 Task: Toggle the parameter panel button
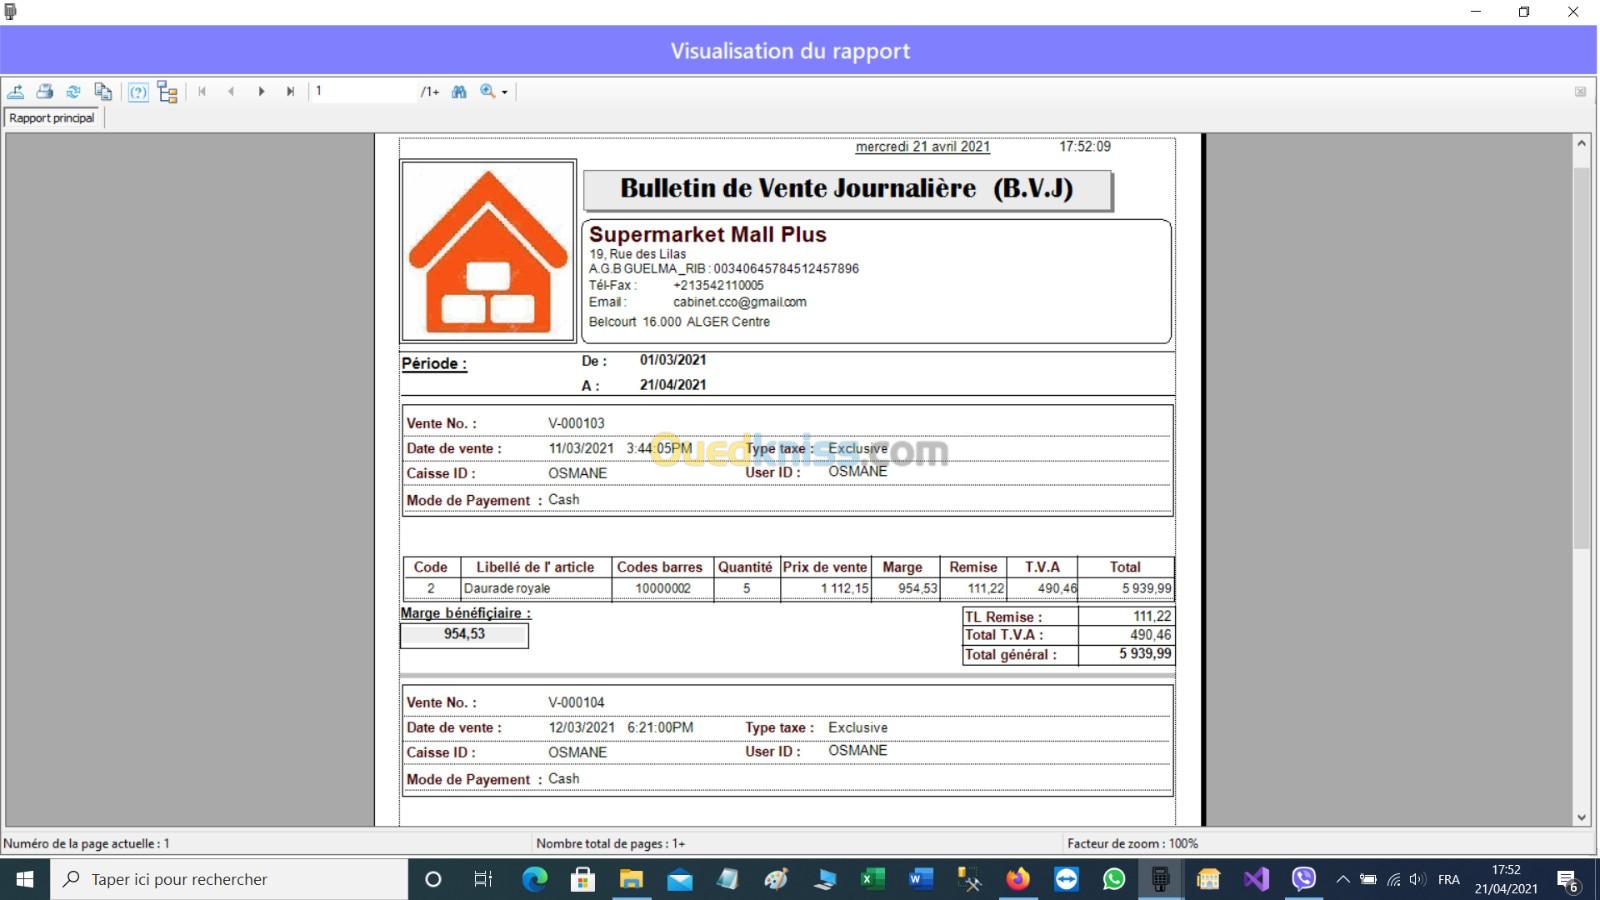138,92
